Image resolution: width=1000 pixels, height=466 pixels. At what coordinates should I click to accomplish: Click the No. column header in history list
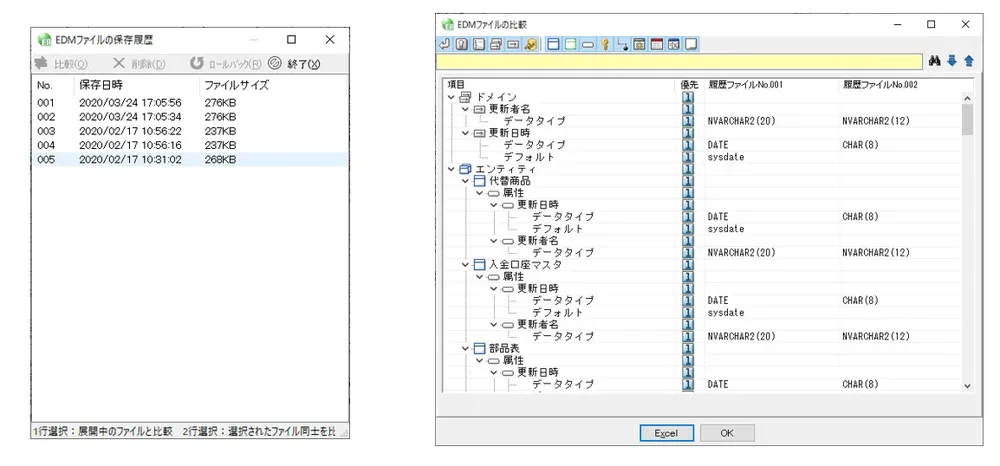[53, 85]
